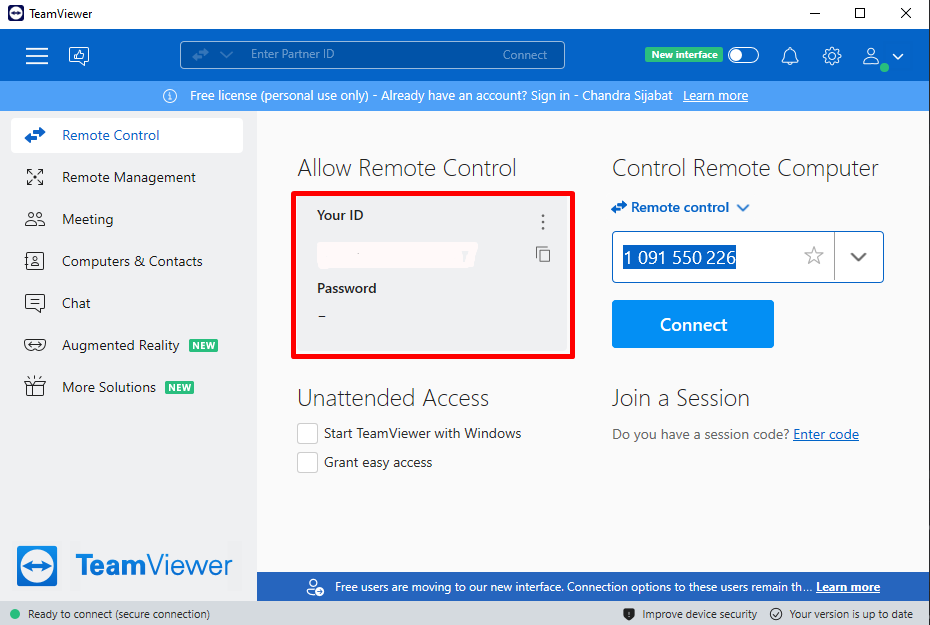930x625 pixels.
Task: Check Start TeamViewer with Windows
Action: coord(307,433)
